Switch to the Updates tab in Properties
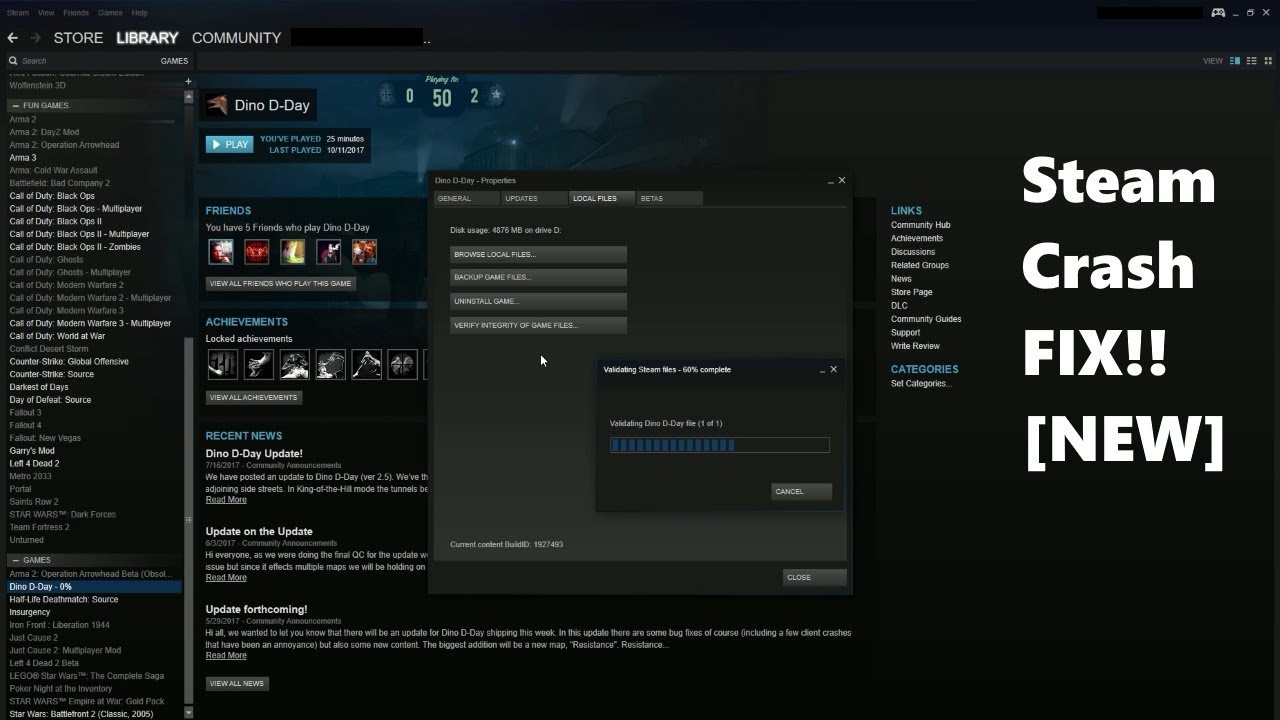The image size is (1280, 720). coord(534,198)
